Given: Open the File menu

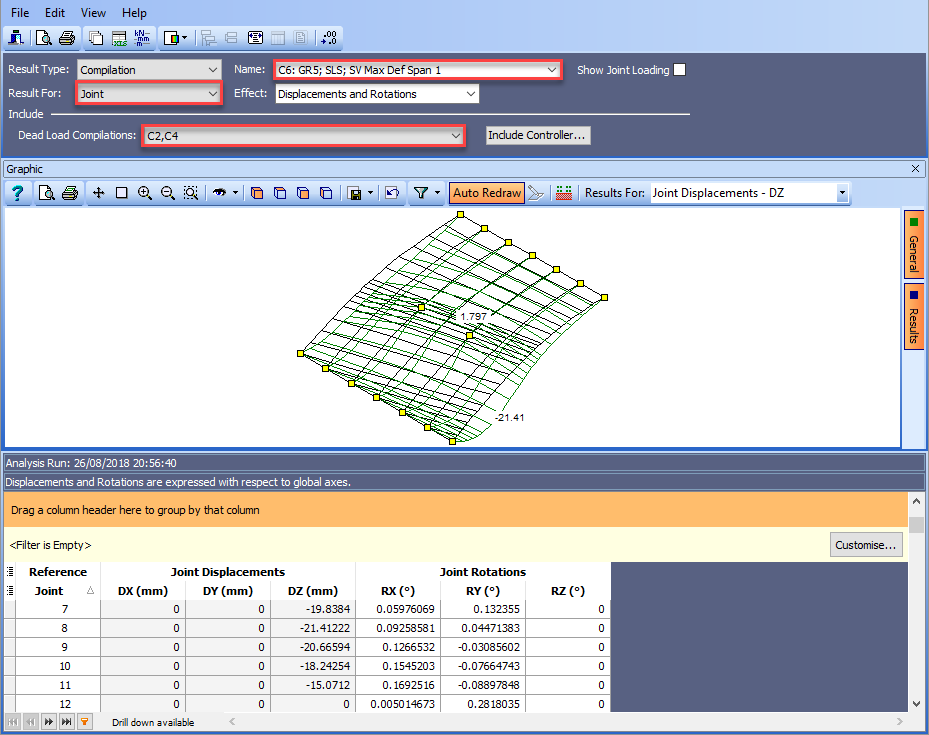Looking at the screenshot, I should (20, 12).
